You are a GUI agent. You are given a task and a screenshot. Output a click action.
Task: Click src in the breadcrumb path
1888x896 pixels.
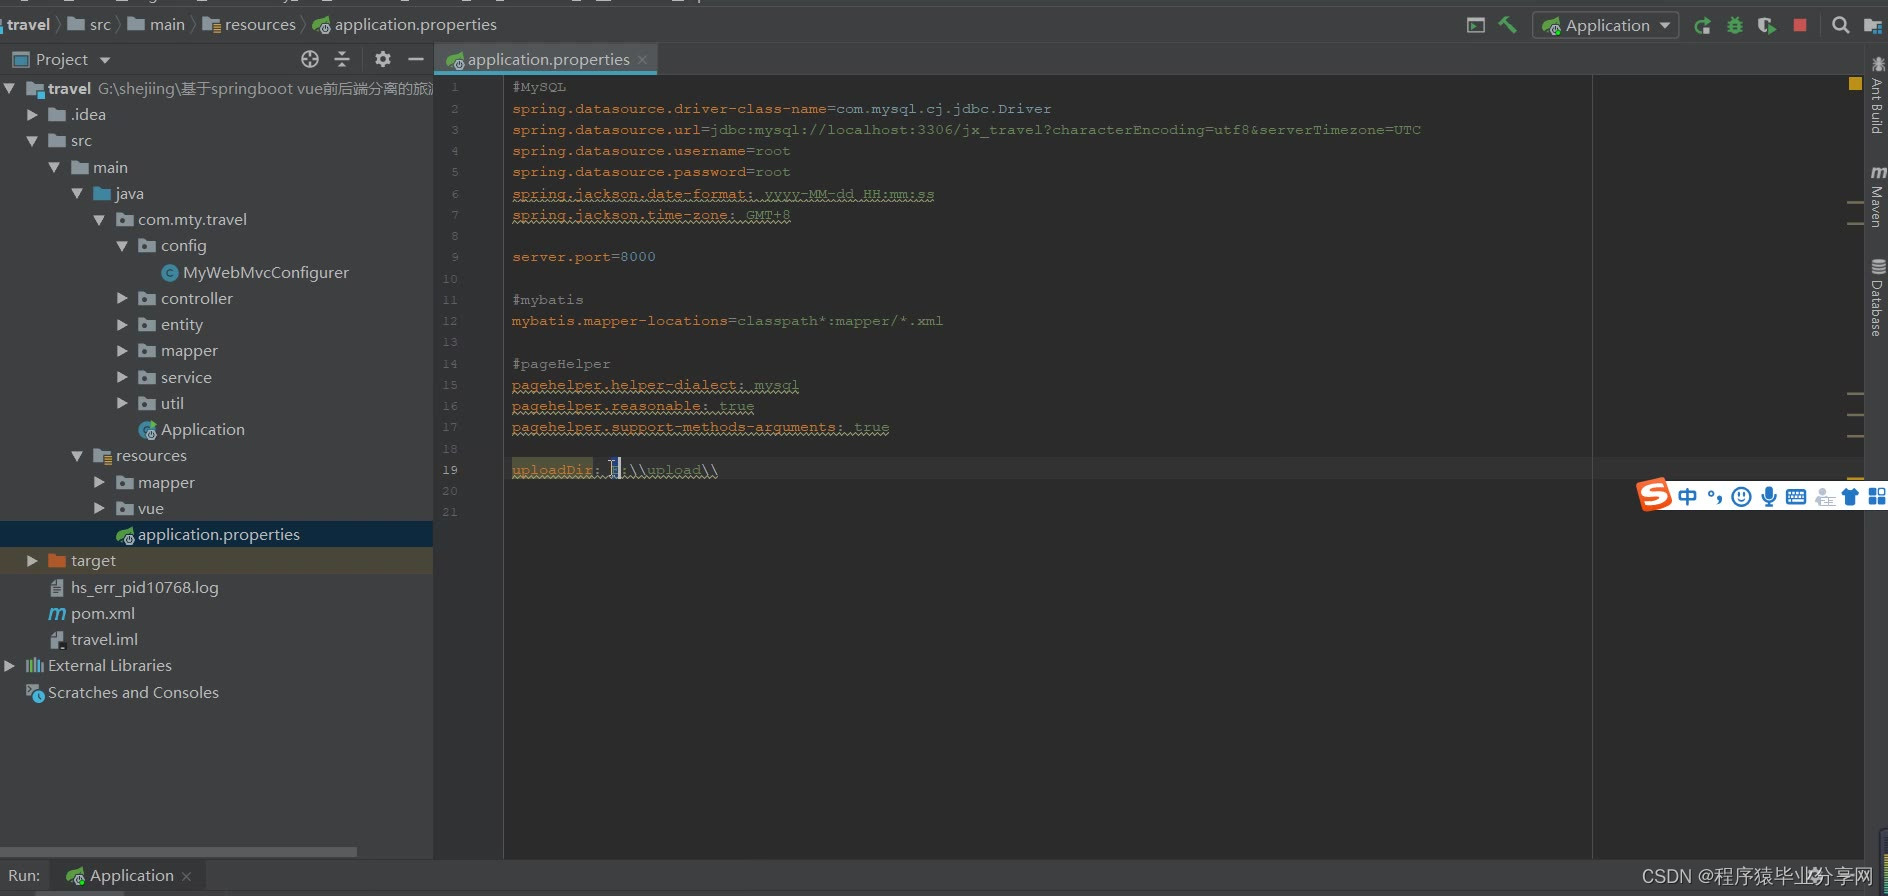[89, 24]
